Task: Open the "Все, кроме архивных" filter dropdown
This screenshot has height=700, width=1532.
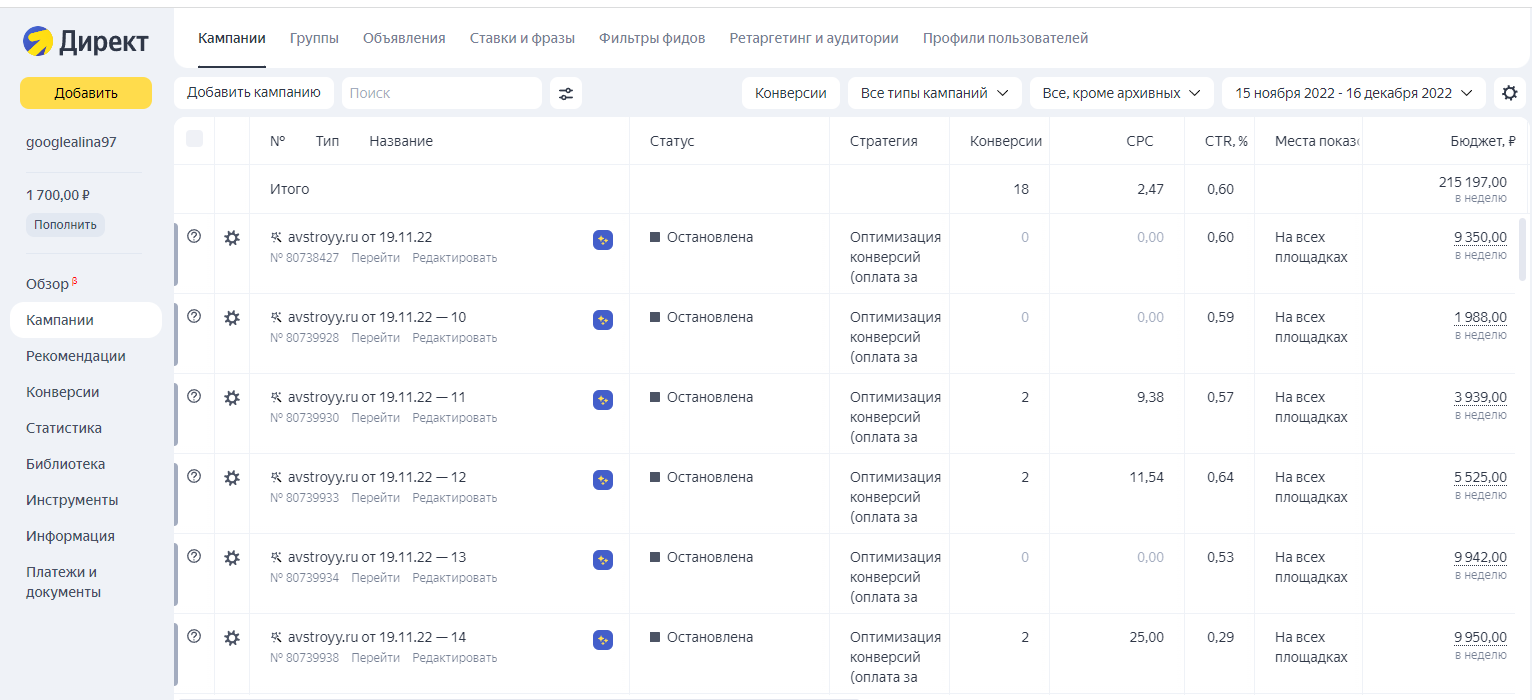Action: point(1121,93)
